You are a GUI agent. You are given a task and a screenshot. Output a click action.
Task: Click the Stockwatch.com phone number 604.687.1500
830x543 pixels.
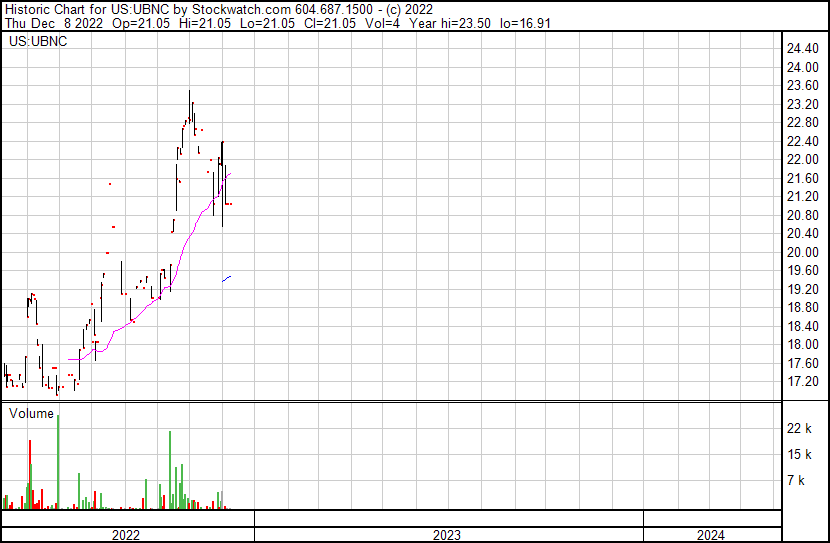tap(334, 10)
